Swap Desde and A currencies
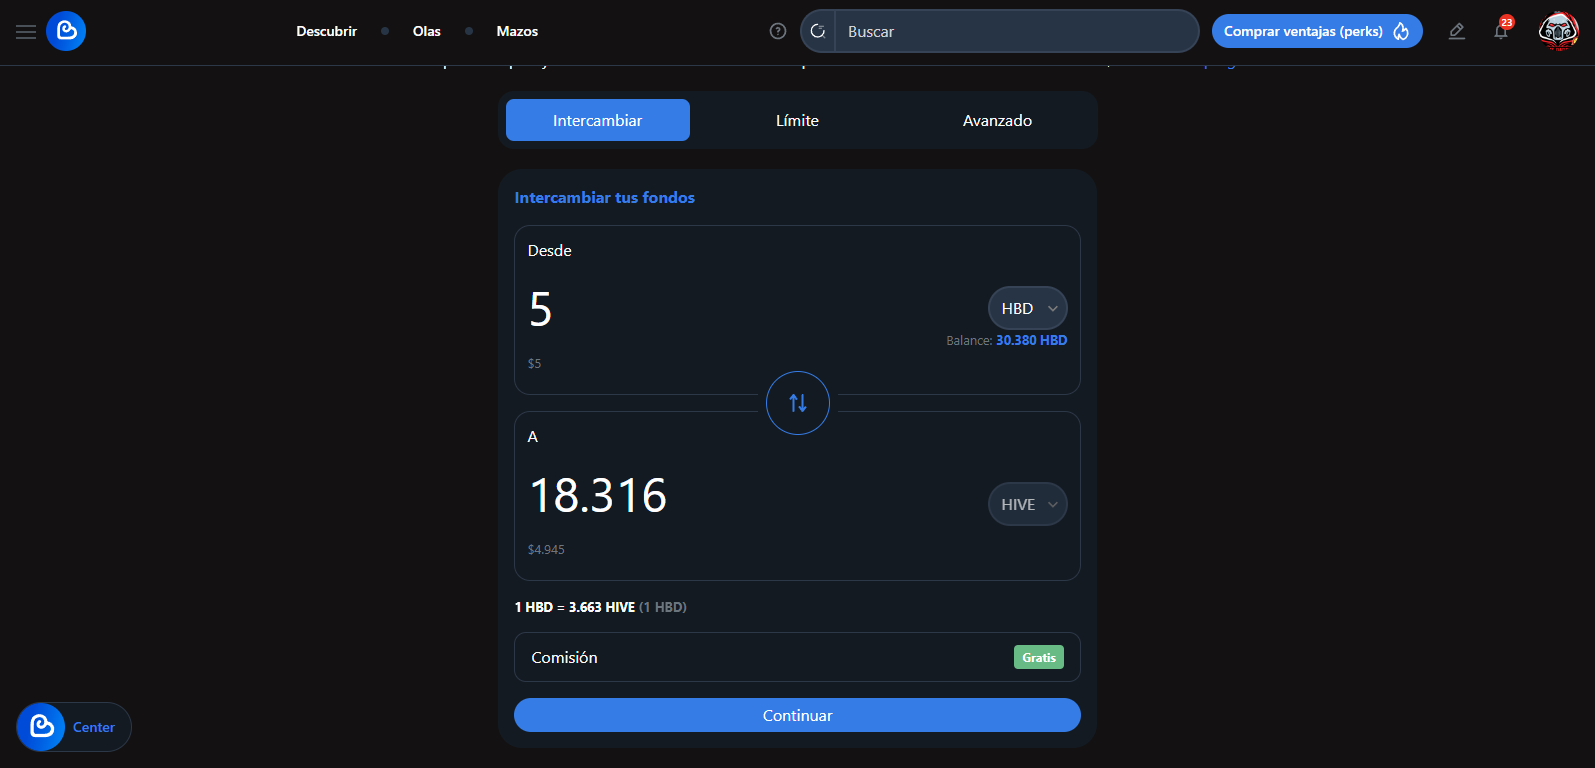1595x768 pixels. [x=798, y=403]
